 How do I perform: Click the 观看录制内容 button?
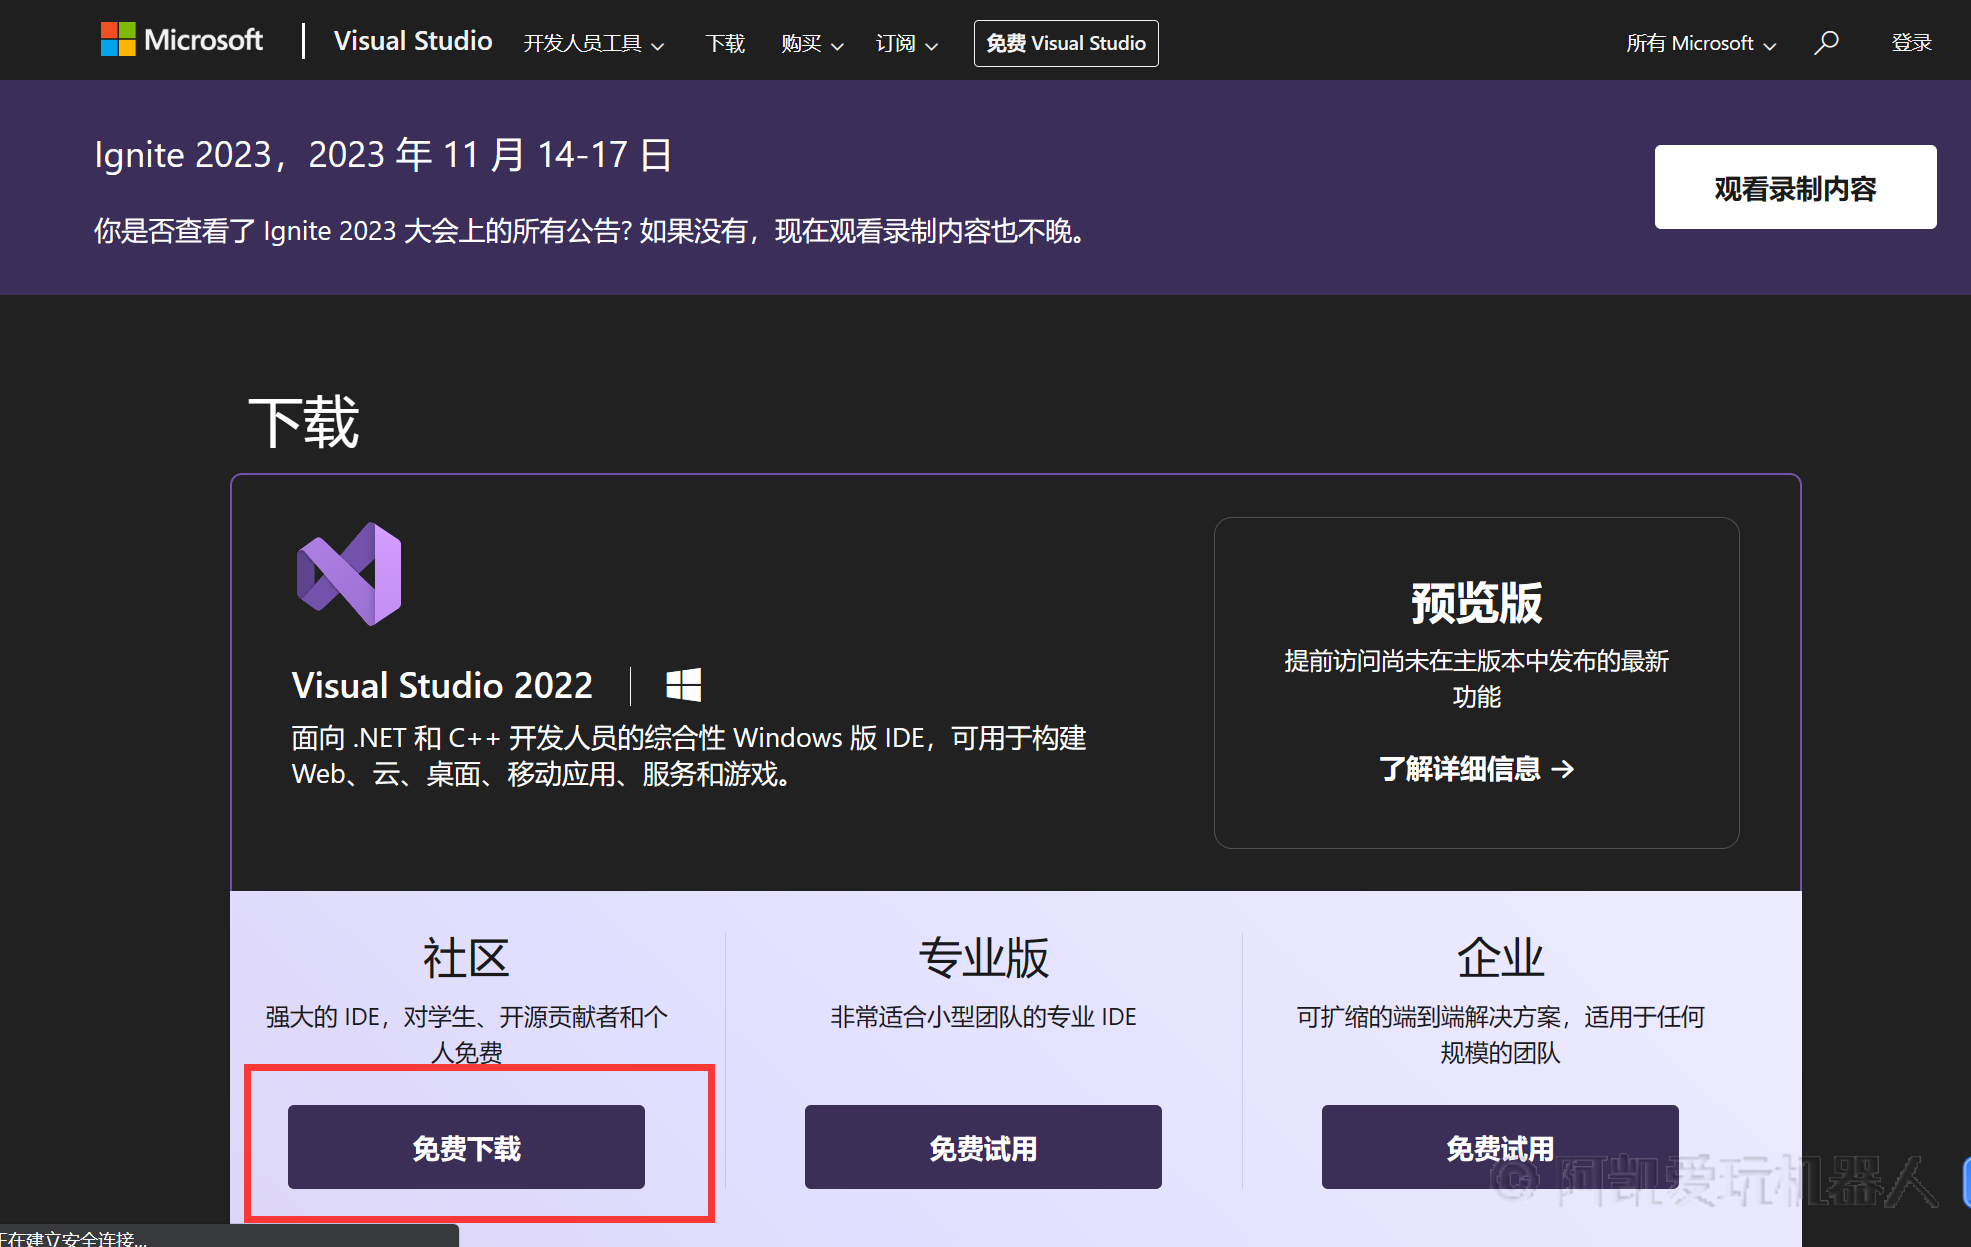[x=1795, y=187]
